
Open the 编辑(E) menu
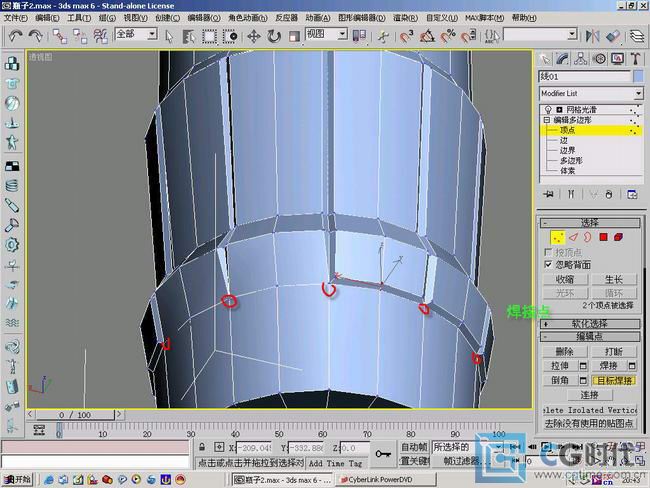point(47,18)
